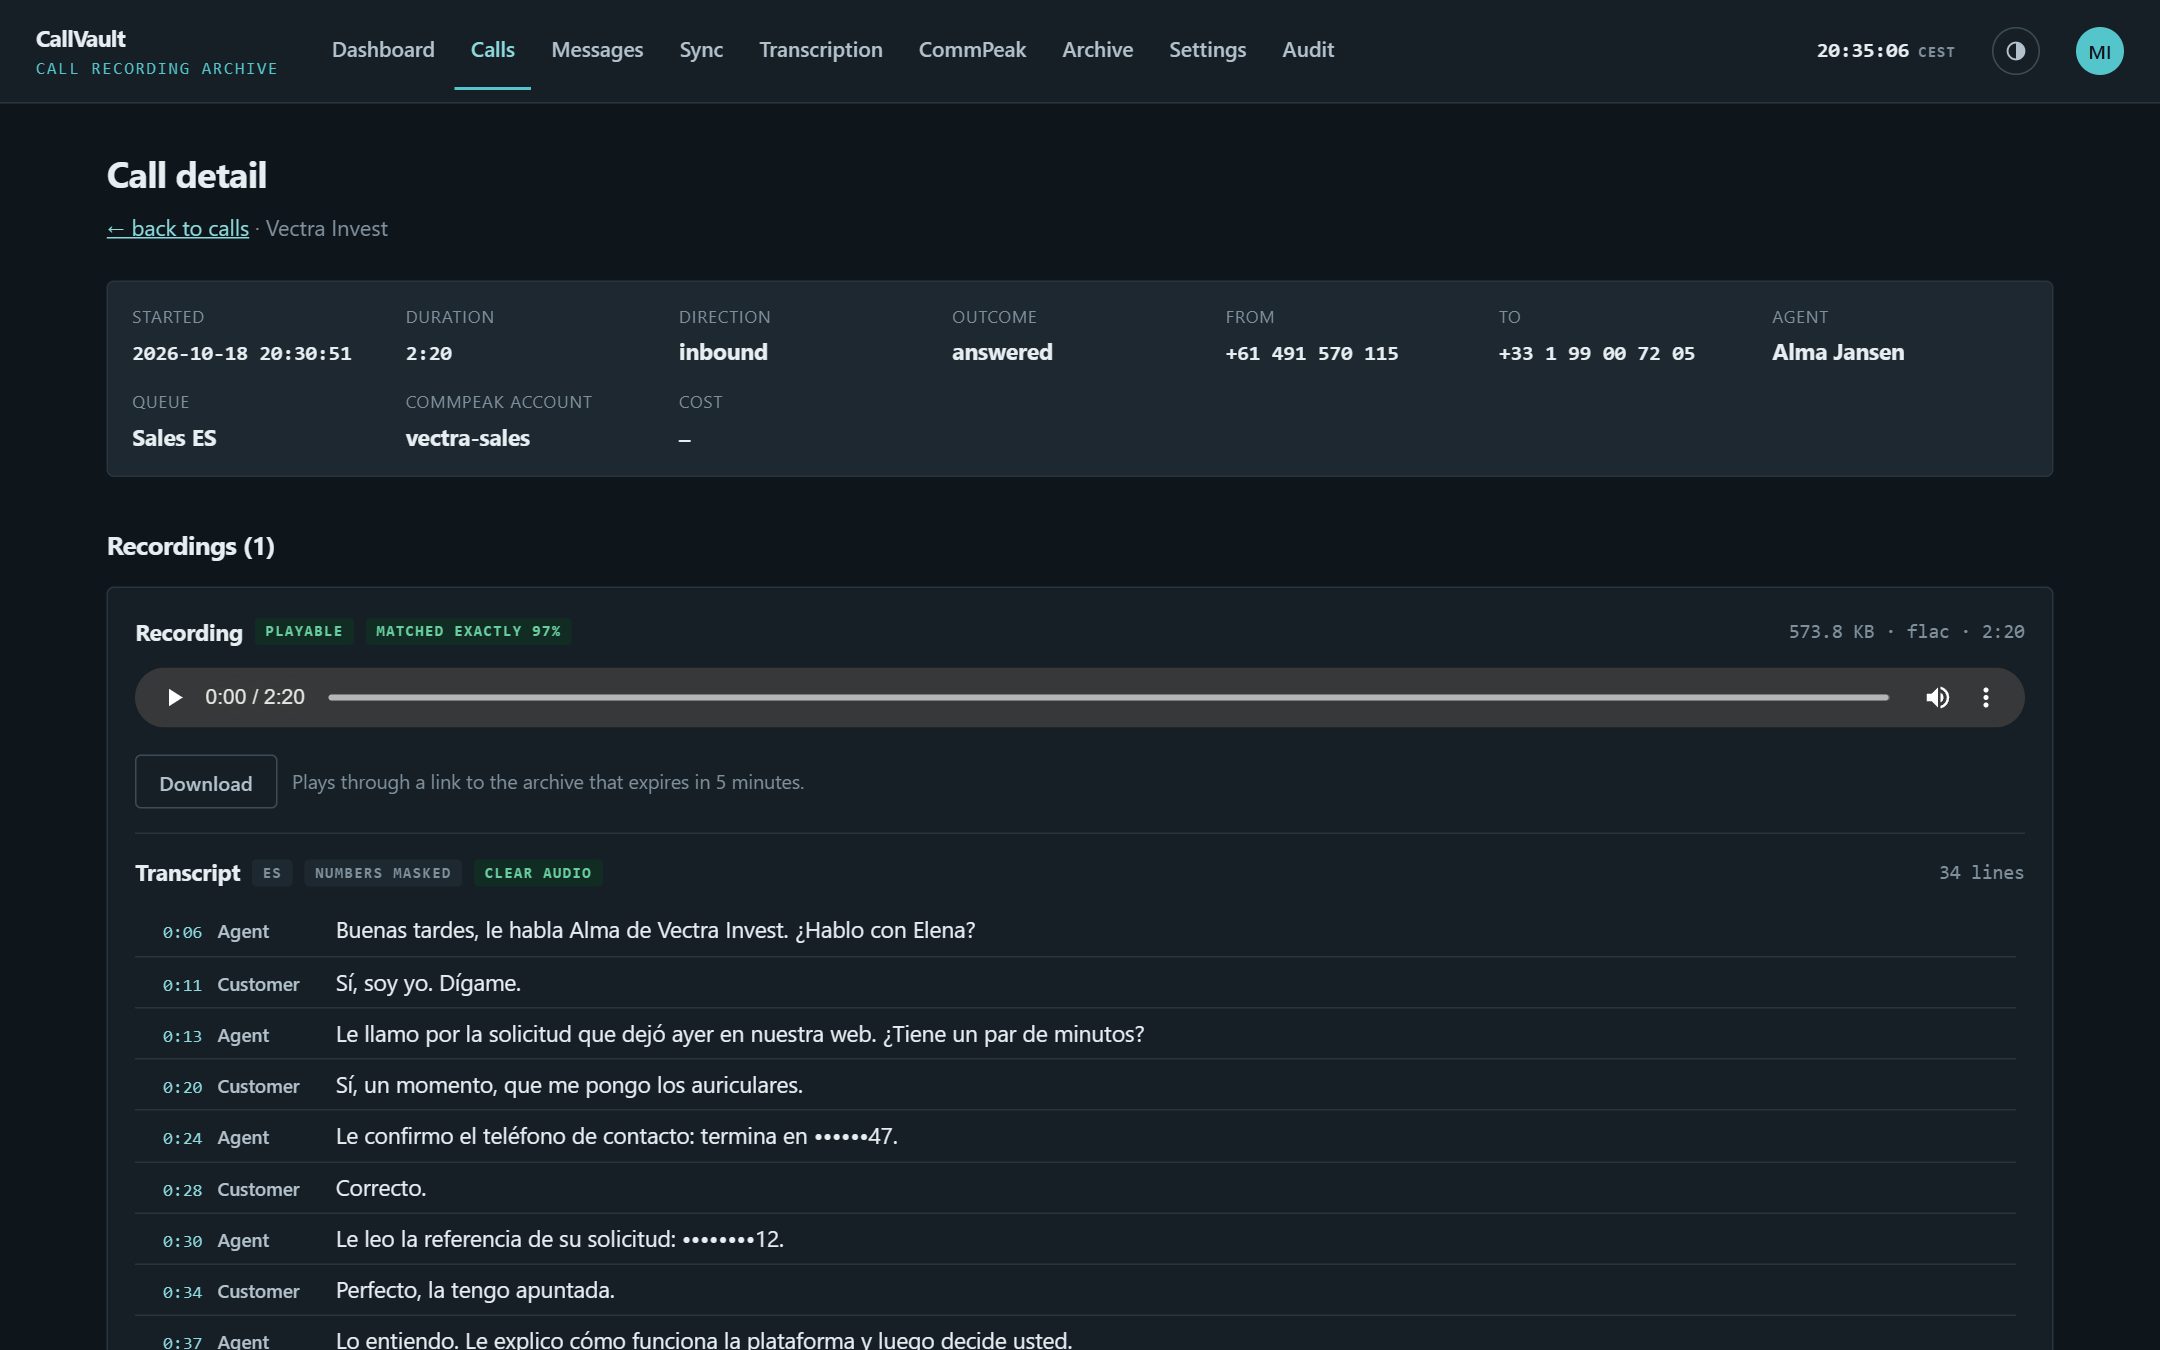
Task: Click the '34 lines' transcript count
Action: [x=1981, y=872]
